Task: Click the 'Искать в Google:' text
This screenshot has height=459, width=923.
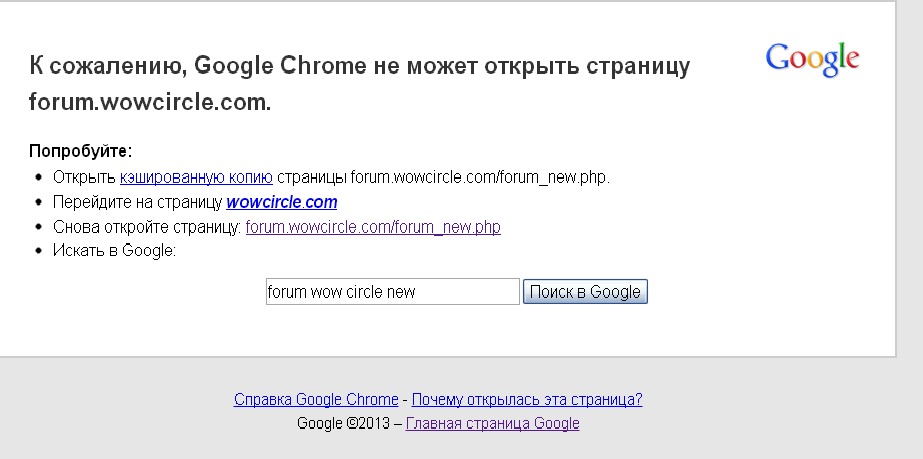Action: [x=115, y=251]
